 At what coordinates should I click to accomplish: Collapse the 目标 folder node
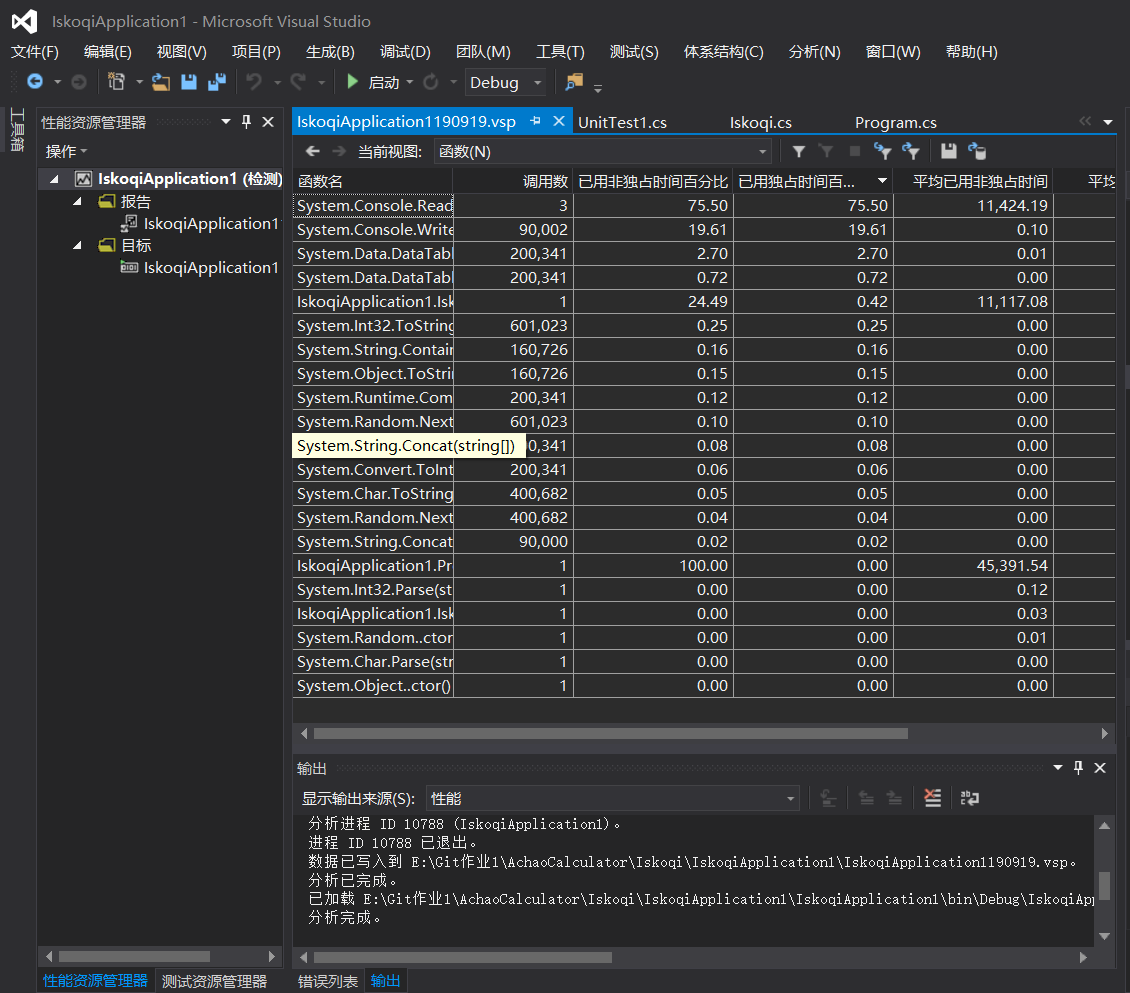[78, 245]
